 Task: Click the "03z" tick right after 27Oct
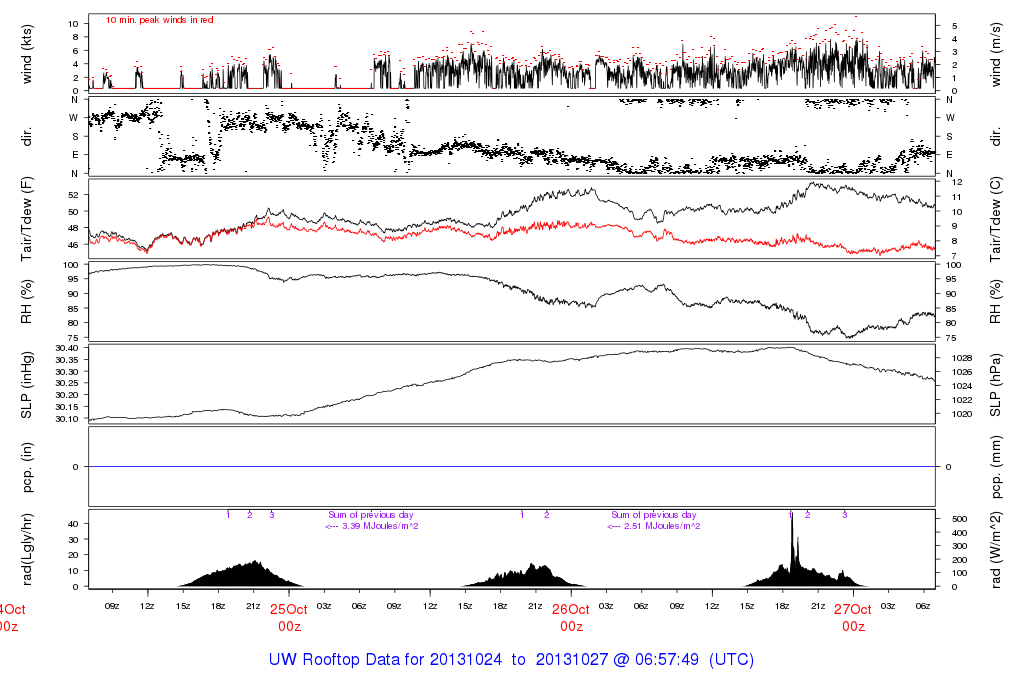point(888,606)
